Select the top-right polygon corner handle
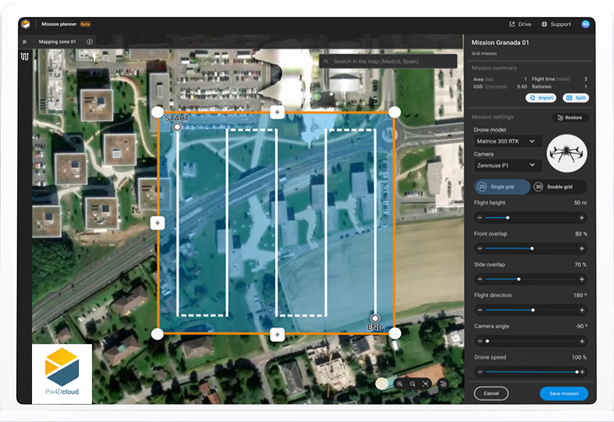Image resolution: width=614 pixels, height=422 pixels. tap(395, 112)
